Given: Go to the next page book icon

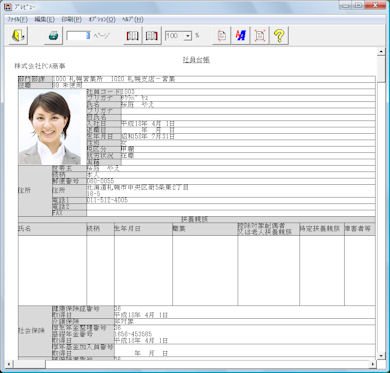Looking at the screenshot, I should 152,35.
